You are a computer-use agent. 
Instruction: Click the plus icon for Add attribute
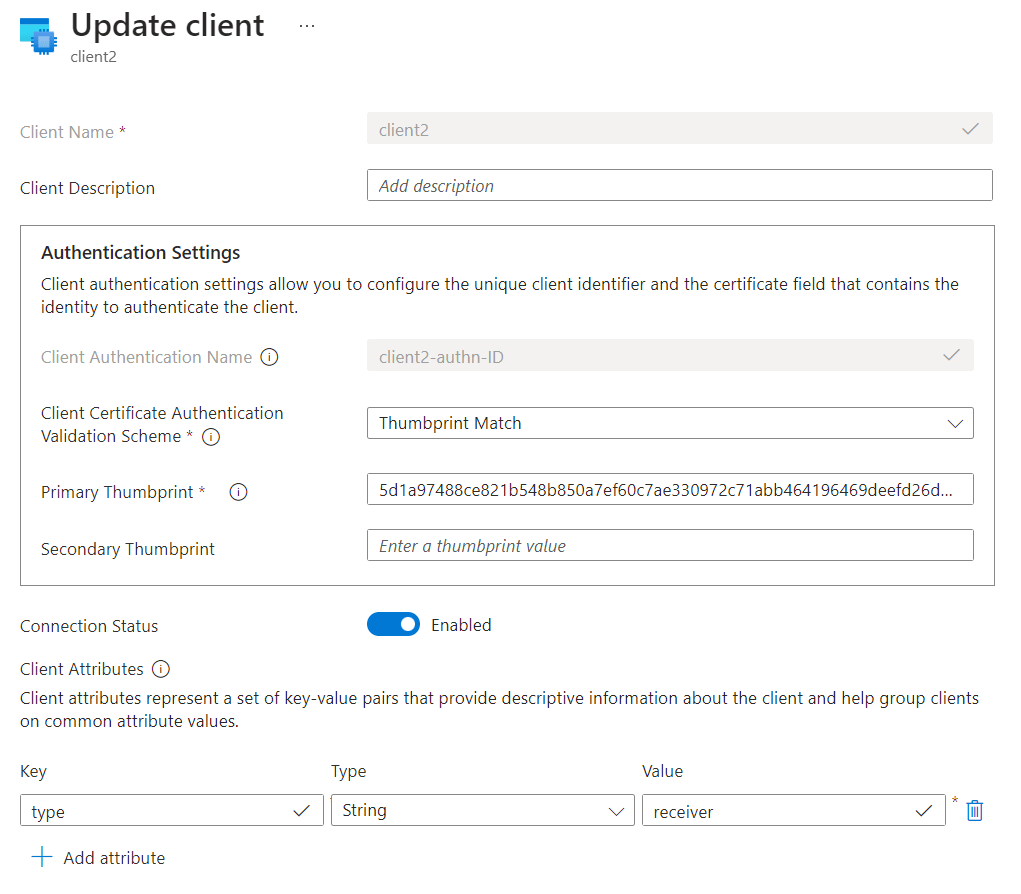(x=41, y=857)
